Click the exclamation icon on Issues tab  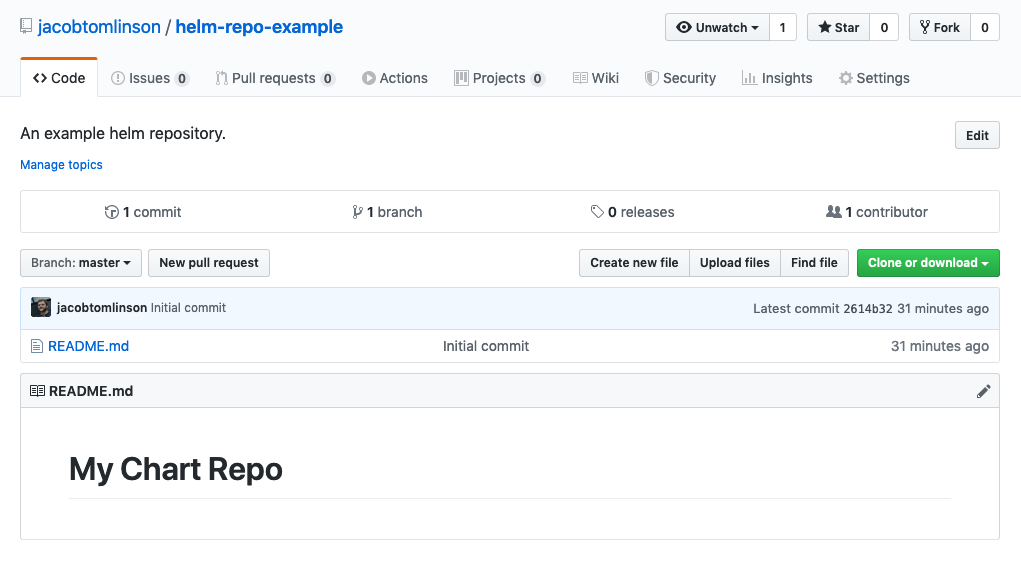(x=118, y=78)
